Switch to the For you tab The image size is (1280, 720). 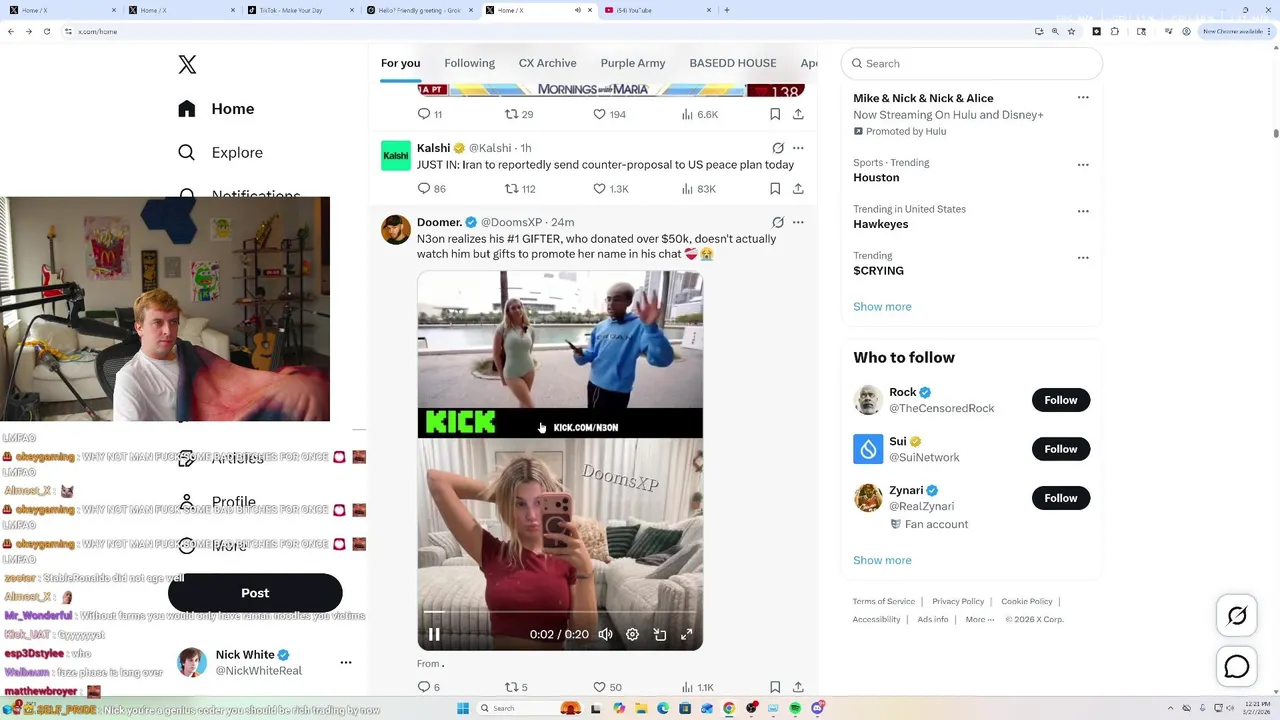click(400, 63)
